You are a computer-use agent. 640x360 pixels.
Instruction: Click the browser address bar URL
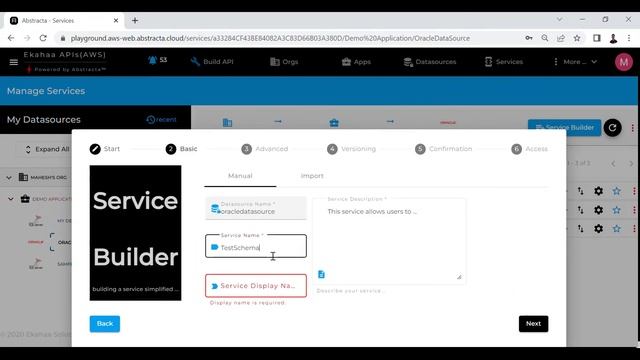pyautogui.click(x=270, y=38)
